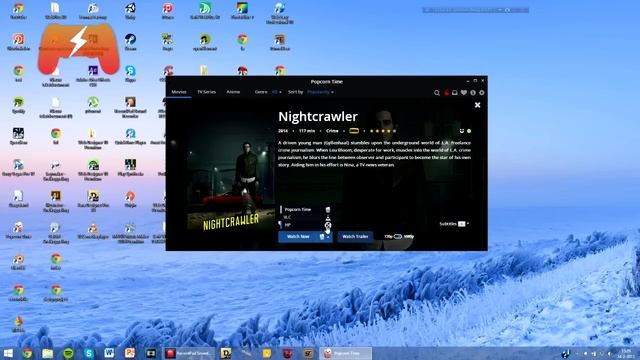This screenshot has width=640, height=360.
Task: Open Word from the taskbar
Action: [109, 353]
